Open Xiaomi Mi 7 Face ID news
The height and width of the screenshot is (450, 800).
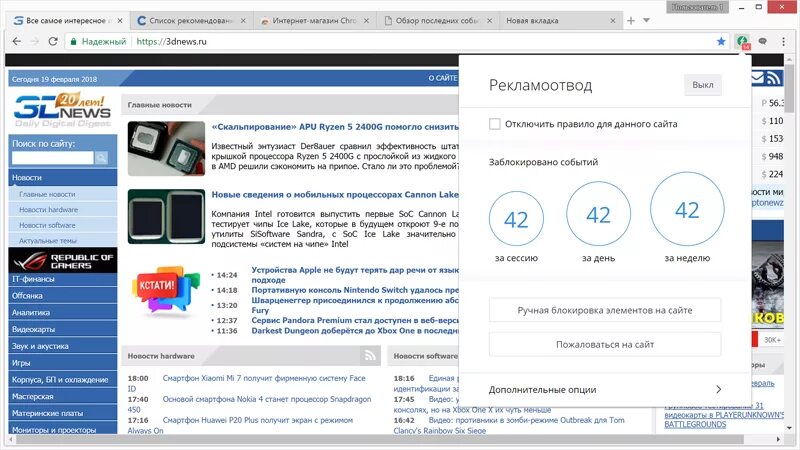pyautogui.click(x=264, y=378)
